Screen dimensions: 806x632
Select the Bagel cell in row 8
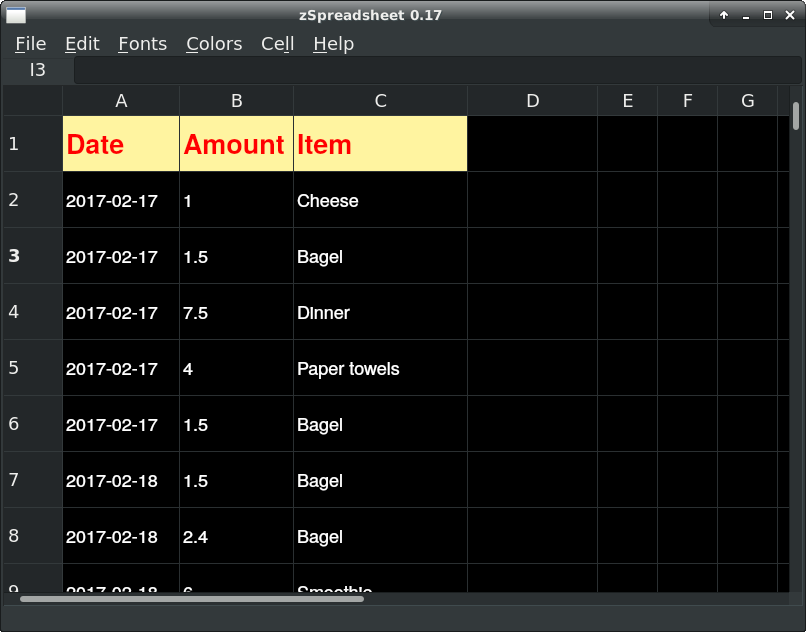coord(380,536)
